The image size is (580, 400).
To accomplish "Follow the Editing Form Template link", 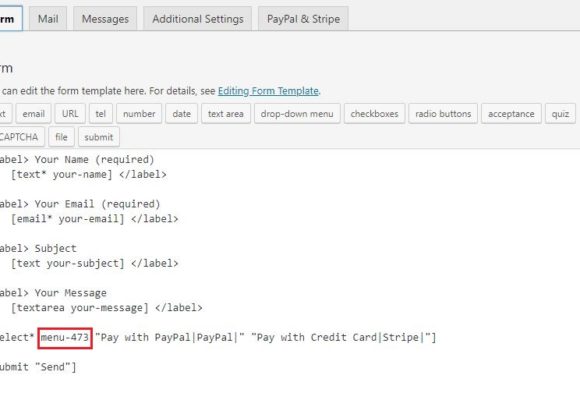I will coord(268,91).
